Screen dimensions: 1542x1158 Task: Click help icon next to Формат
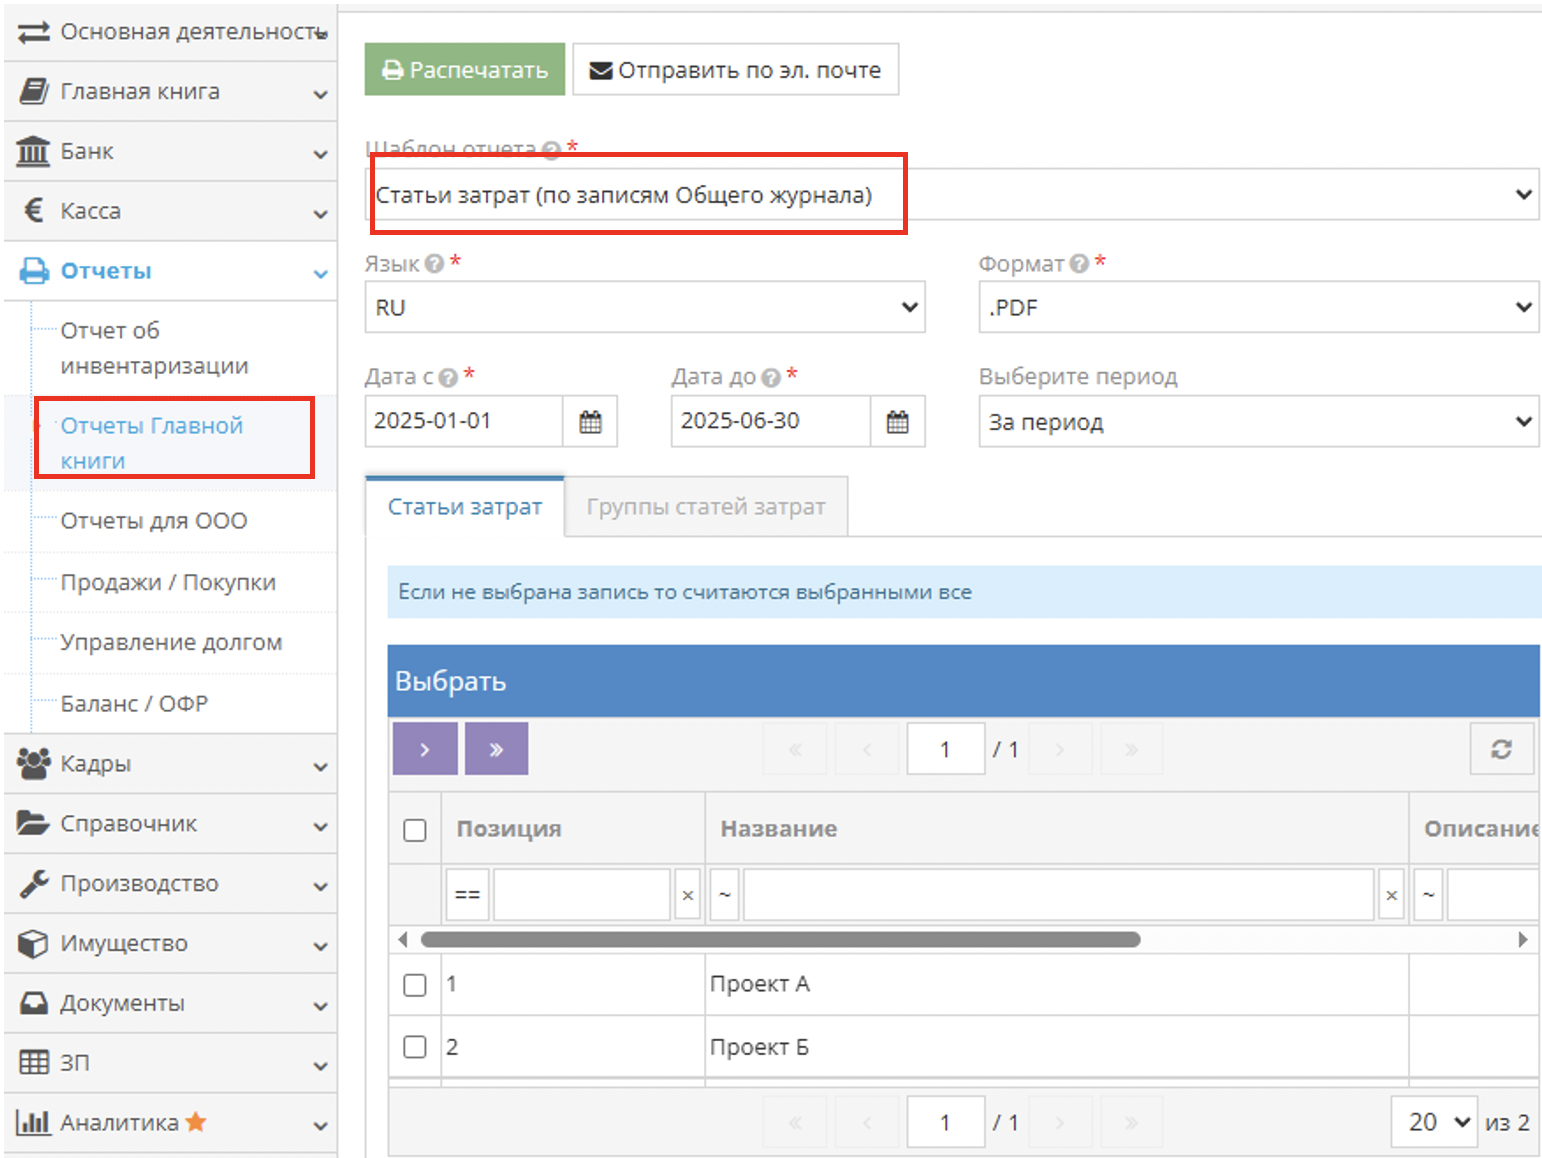pos(1079,264)
